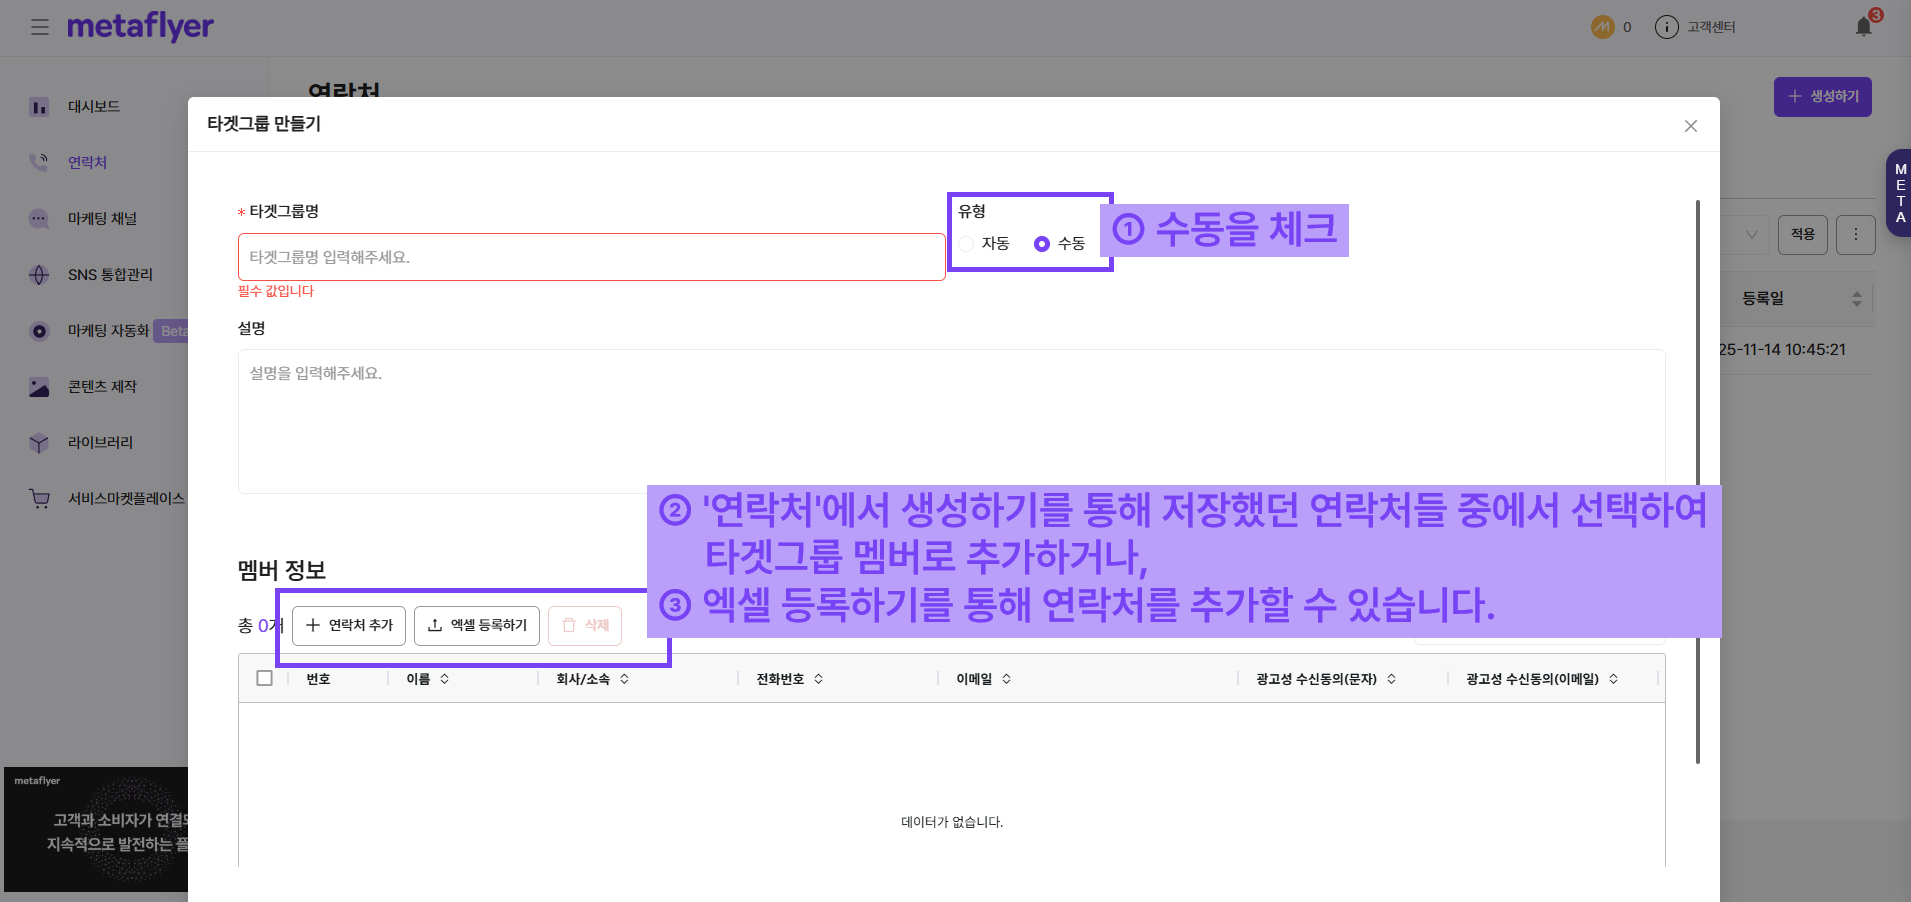
Task: Sort the table by 이름 column
Action: 444,679
